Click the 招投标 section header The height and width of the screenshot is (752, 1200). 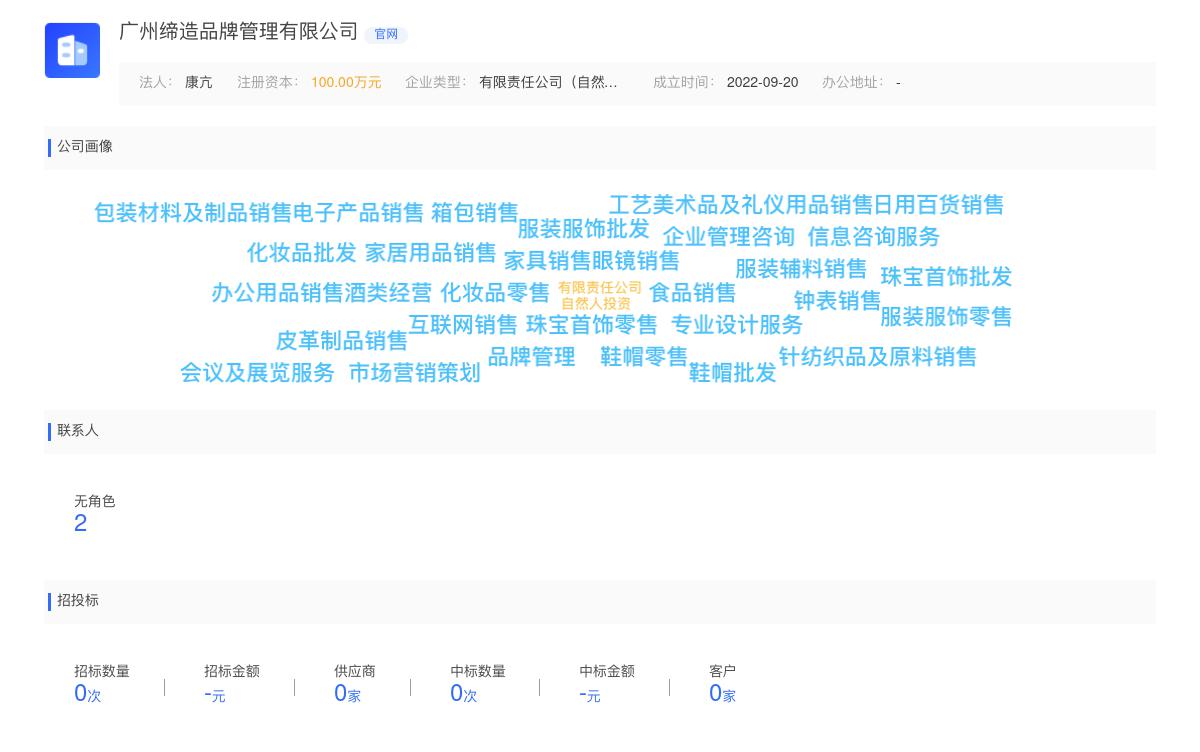point(78,601)
